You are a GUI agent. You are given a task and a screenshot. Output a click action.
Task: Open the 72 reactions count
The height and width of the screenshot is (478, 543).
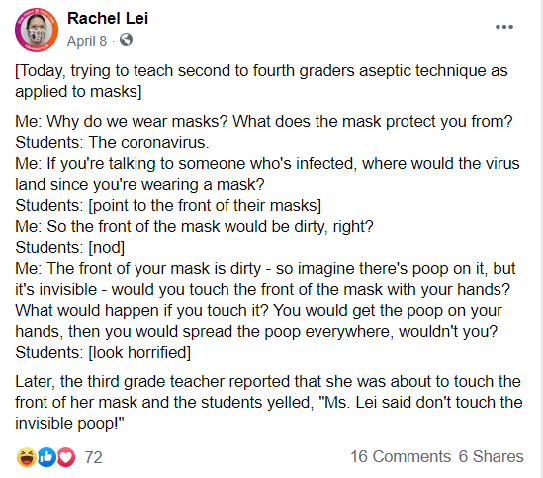(x=94, y=457)
